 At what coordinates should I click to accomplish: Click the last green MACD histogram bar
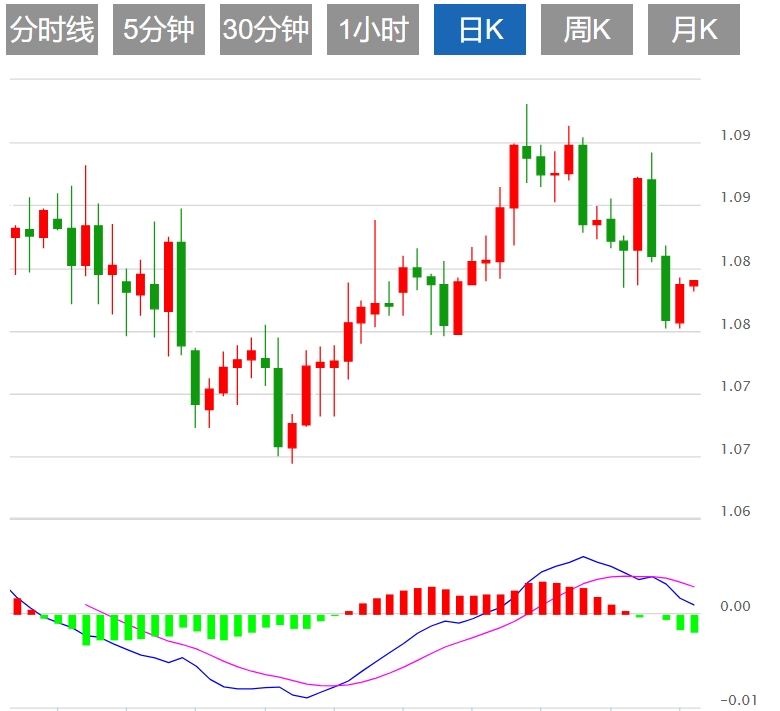pos(694,623)
